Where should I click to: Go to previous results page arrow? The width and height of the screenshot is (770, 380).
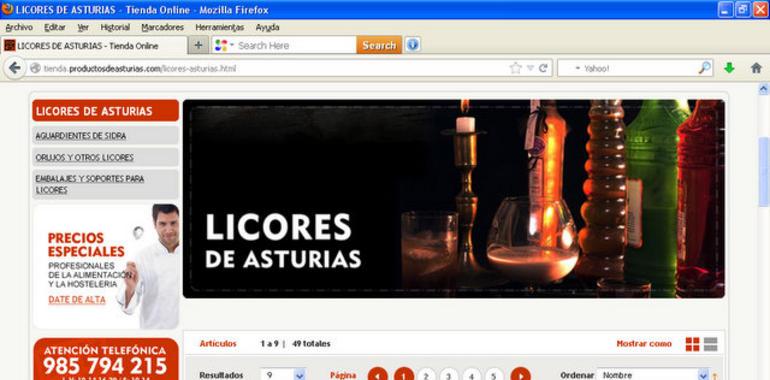tap(378, 376)
